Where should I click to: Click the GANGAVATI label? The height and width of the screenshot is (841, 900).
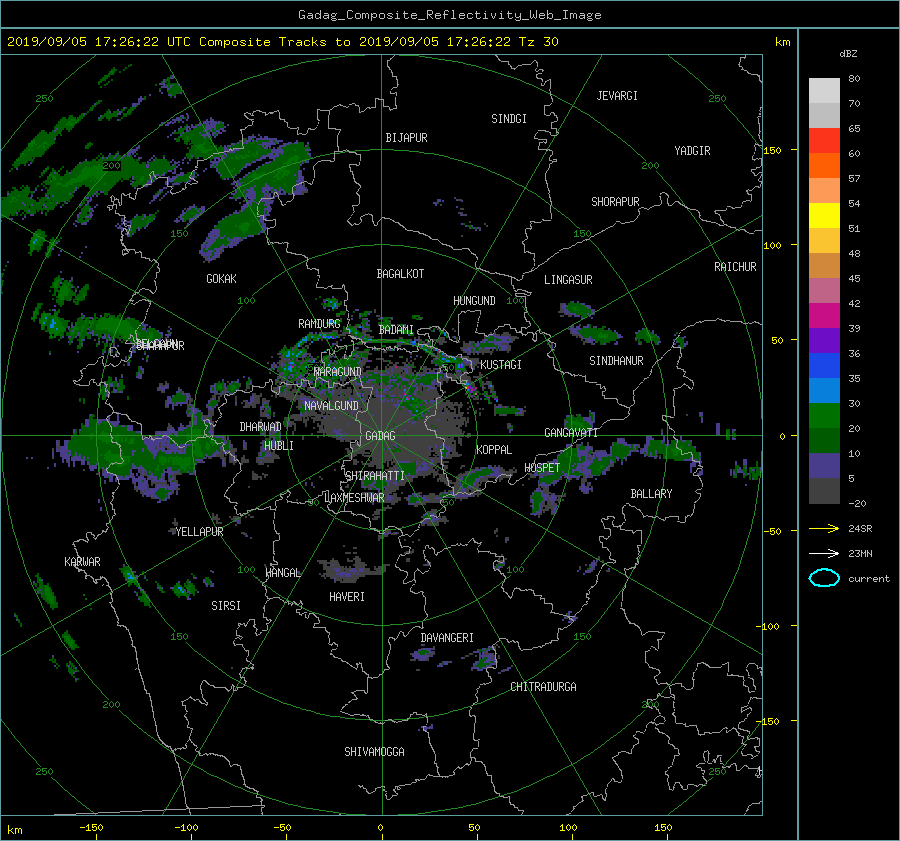pyautogui.click(x=571, y=433)
